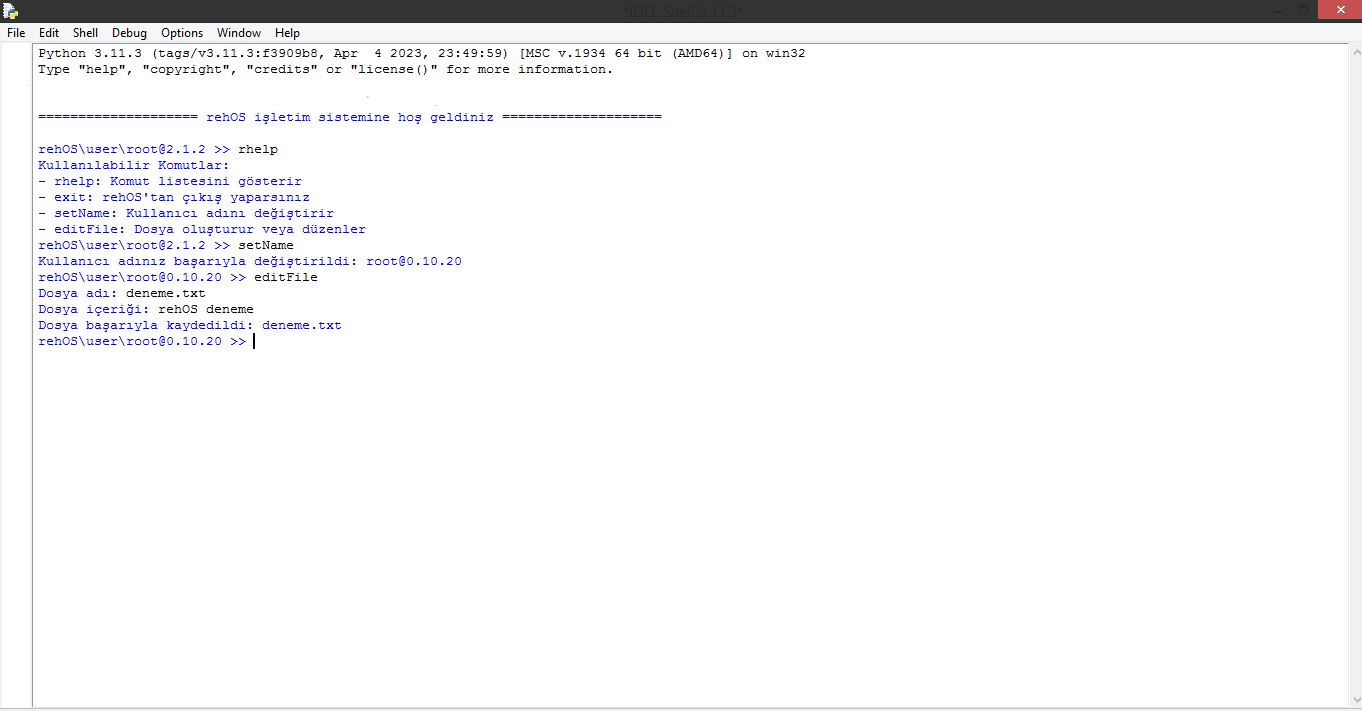This screenshot has height=711, width=1362.
Task: Open the File menu
Action: point(16,33)
